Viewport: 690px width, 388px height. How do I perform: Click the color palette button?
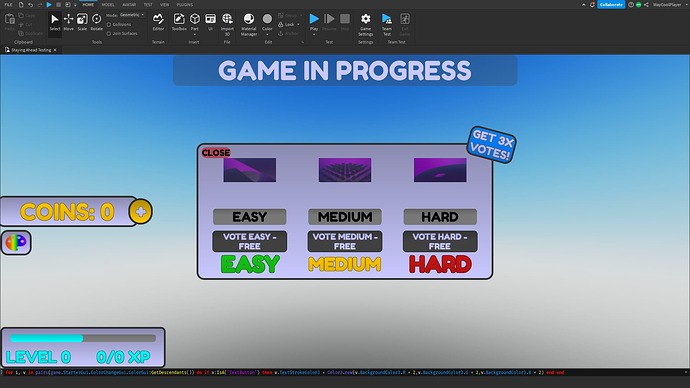(16, 242)
